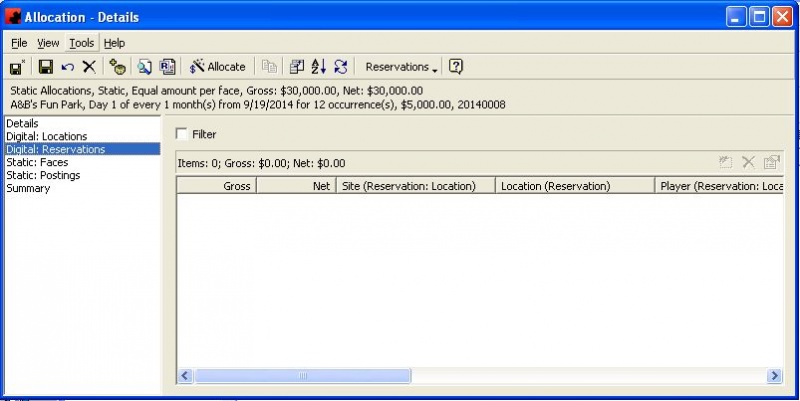This screenshot has width=800, height=401.
Task: Open the View menu
Action: [x=48, y=43]
